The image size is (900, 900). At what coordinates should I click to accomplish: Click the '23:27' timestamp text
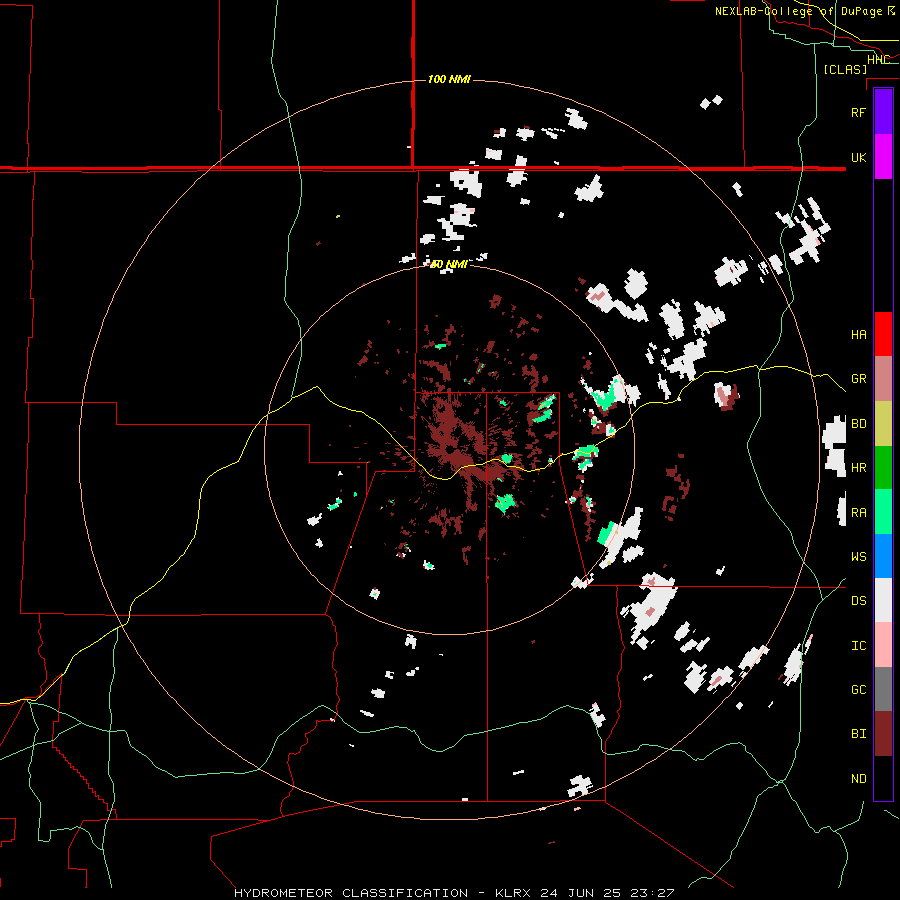tap(652, 893)
